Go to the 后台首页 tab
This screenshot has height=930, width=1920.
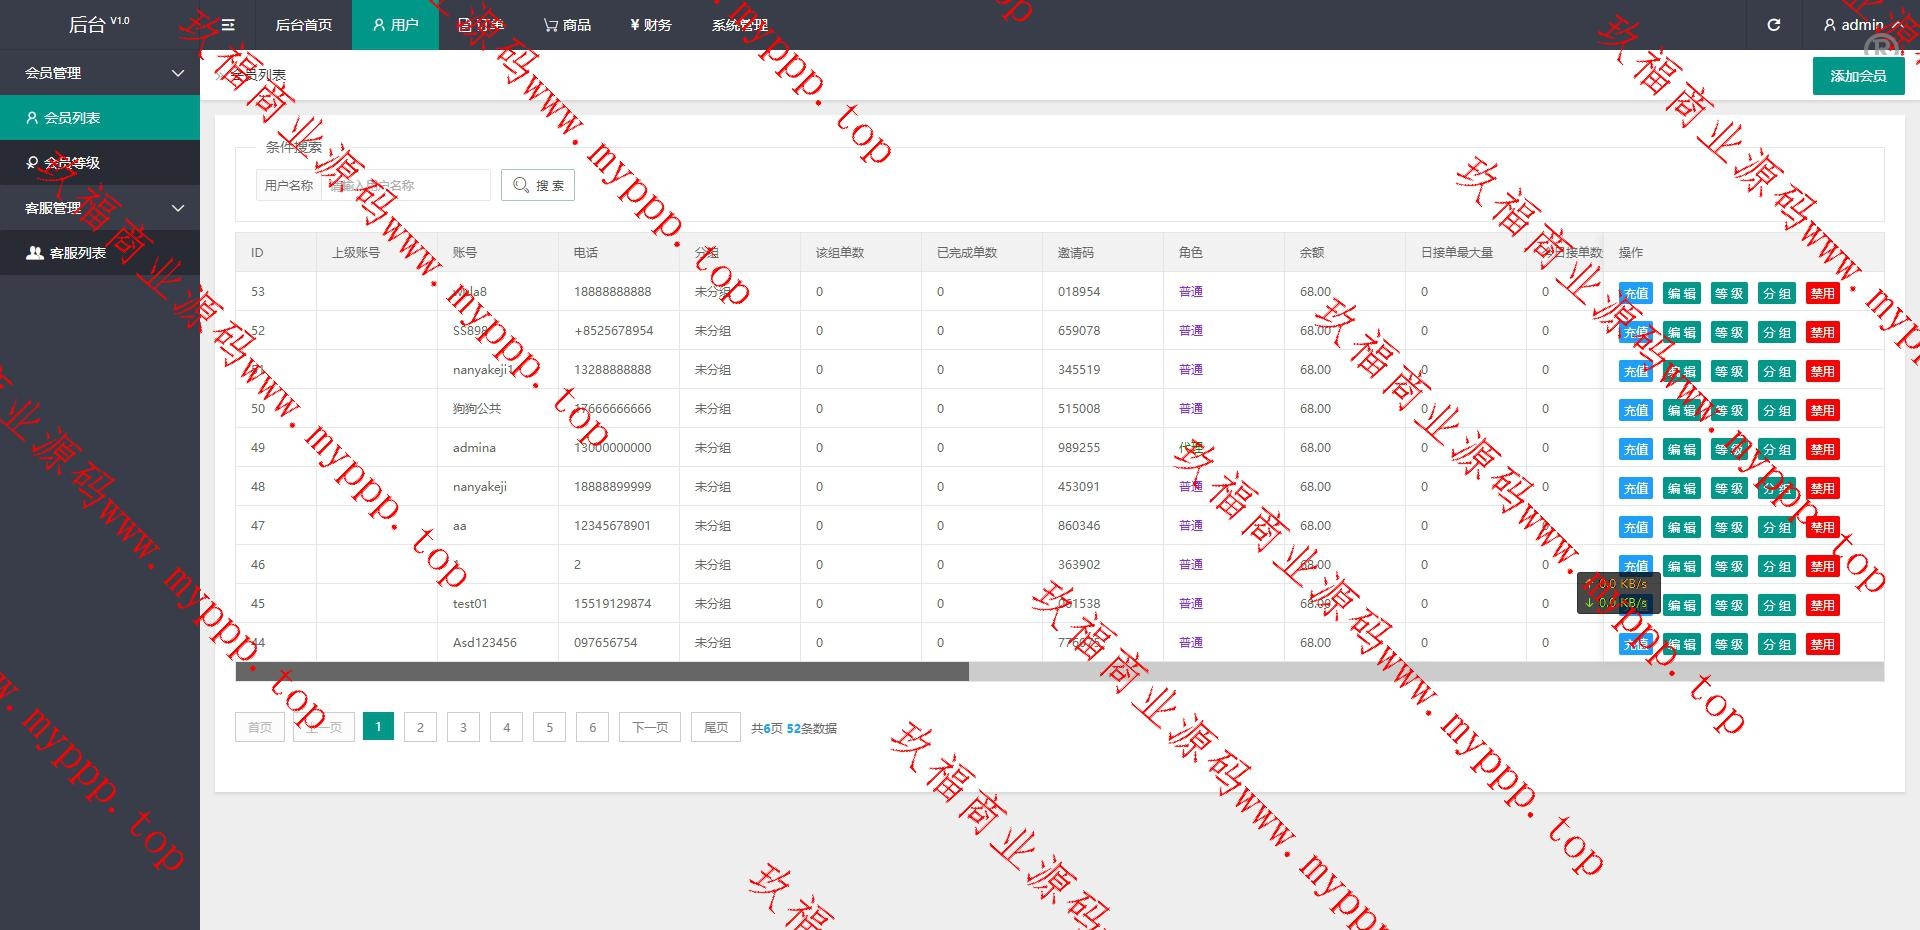(x=303, y=25)
